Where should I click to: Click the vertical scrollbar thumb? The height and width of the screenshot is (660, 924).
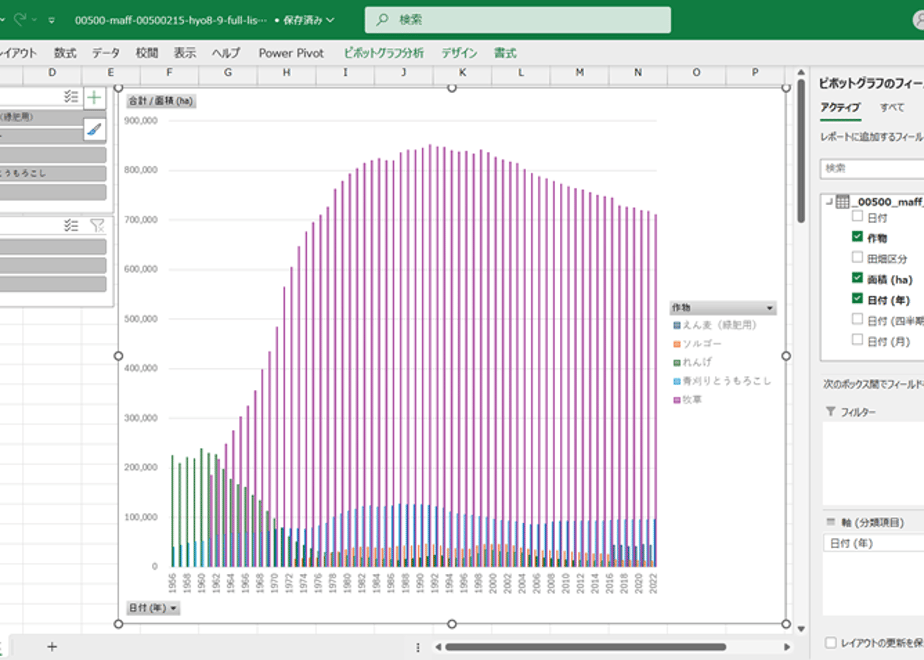pos(801,151)
